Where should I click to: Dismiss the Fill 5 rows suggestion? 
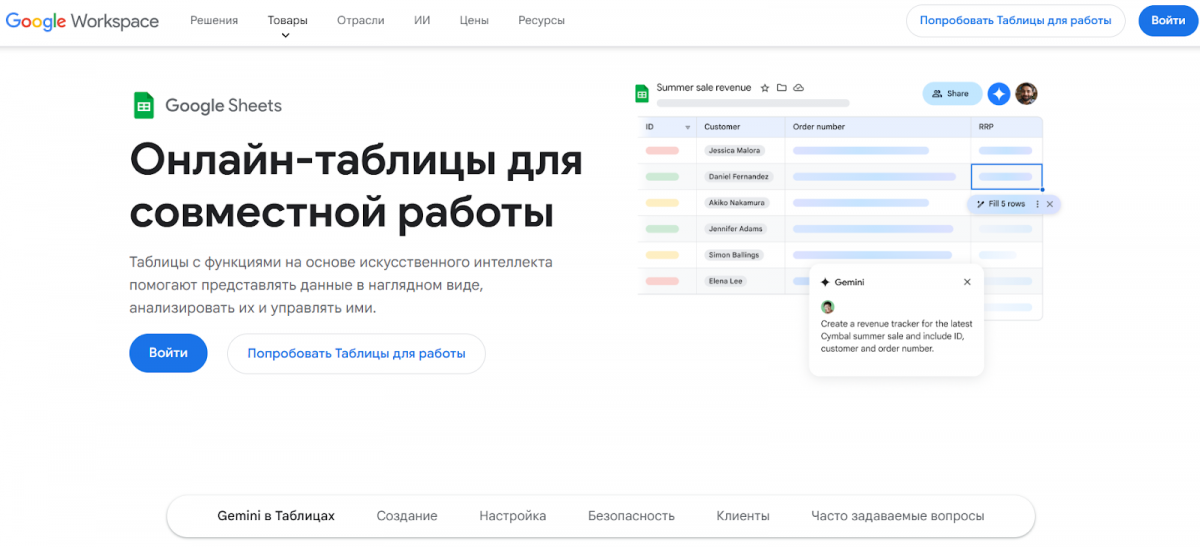tap(1049, 204)
